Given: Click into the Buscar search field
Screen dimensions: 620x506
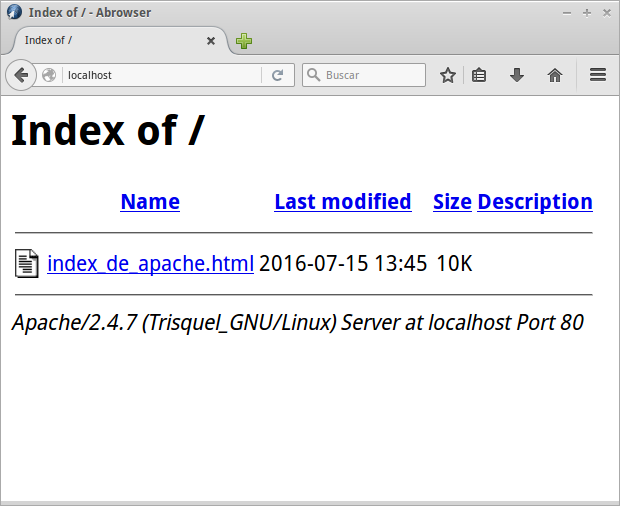Looking at the screenshot, I should pos(372,75).
